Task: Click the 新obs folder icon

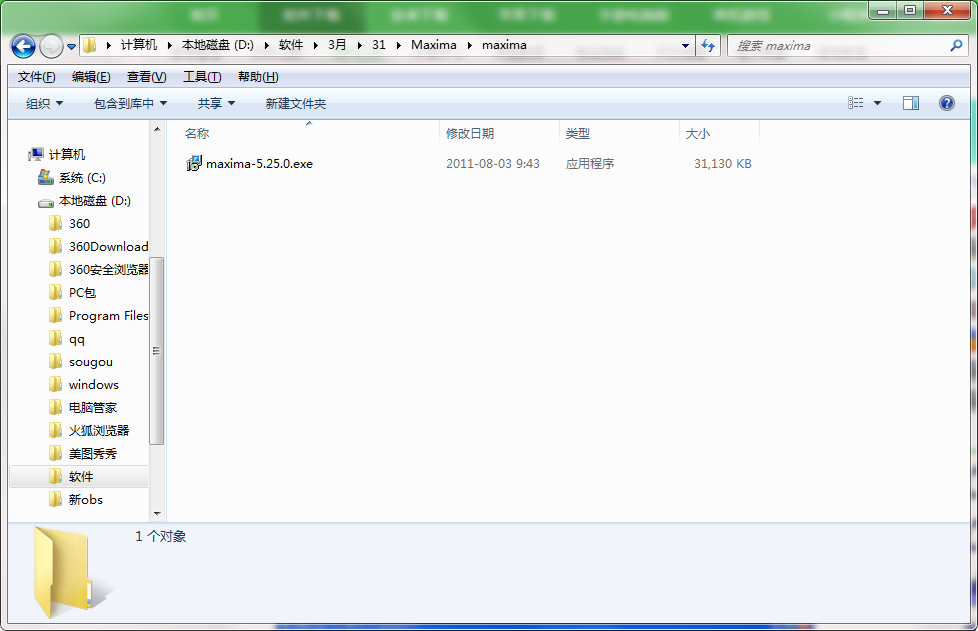Action: (x=56, y=500)
